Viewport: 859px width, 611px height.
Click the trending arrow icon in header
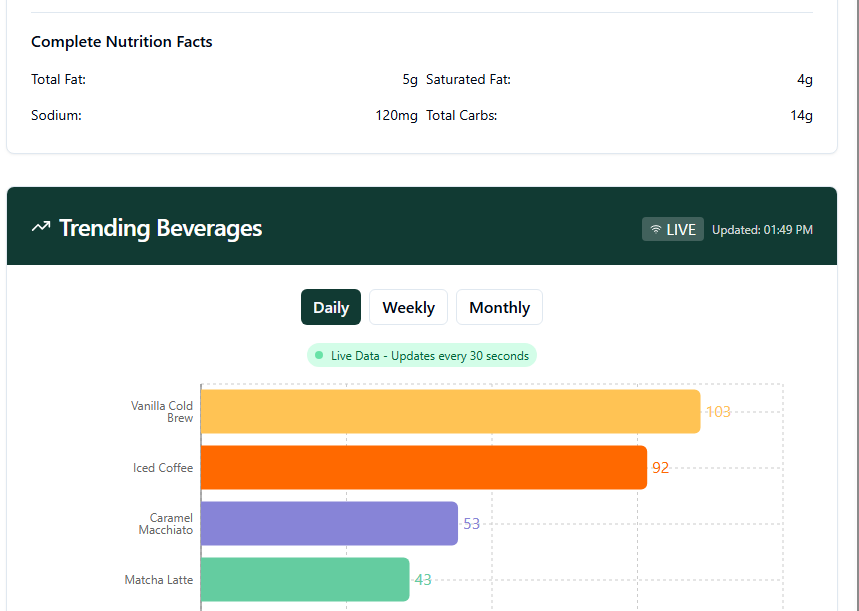(41, 227)
